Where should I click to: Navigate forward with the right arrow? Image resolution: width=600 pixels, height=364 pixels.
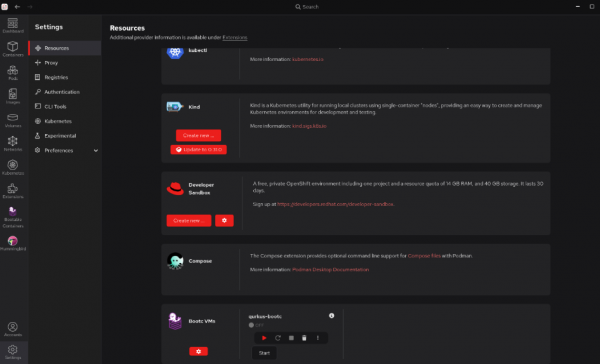point(30,7)
